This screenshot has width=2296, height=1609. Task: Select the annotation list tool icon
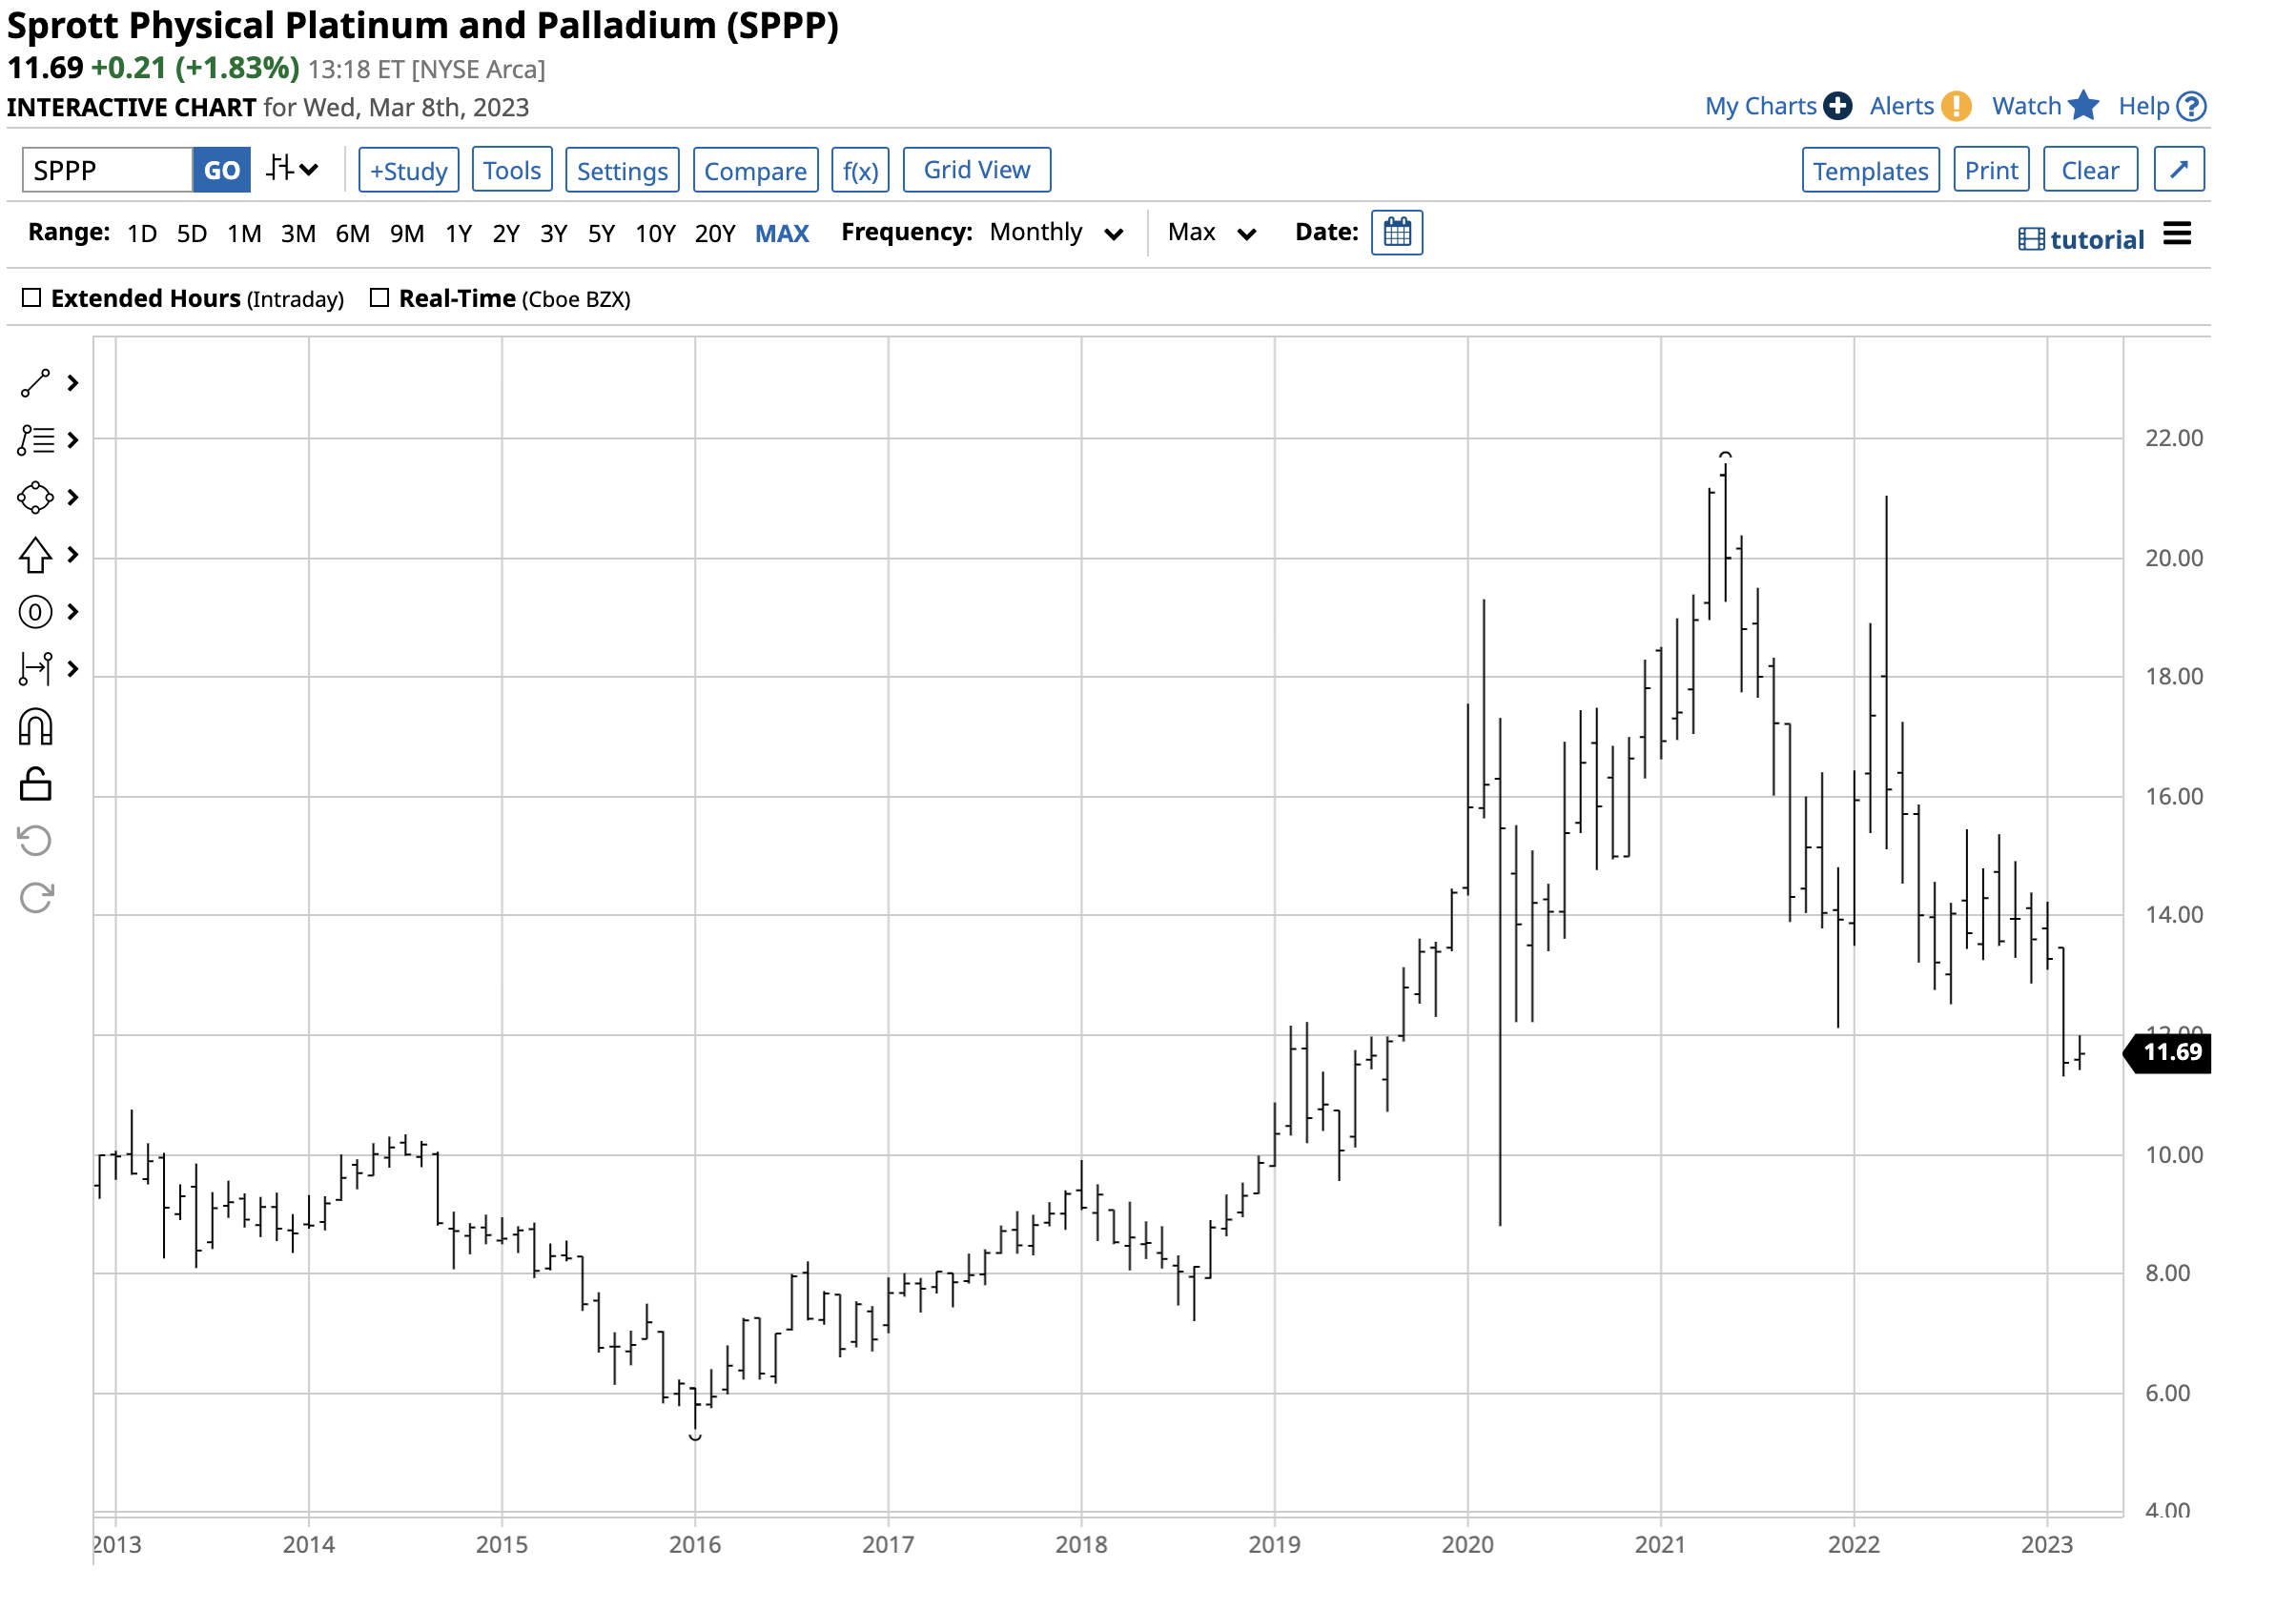pos(35,440)
